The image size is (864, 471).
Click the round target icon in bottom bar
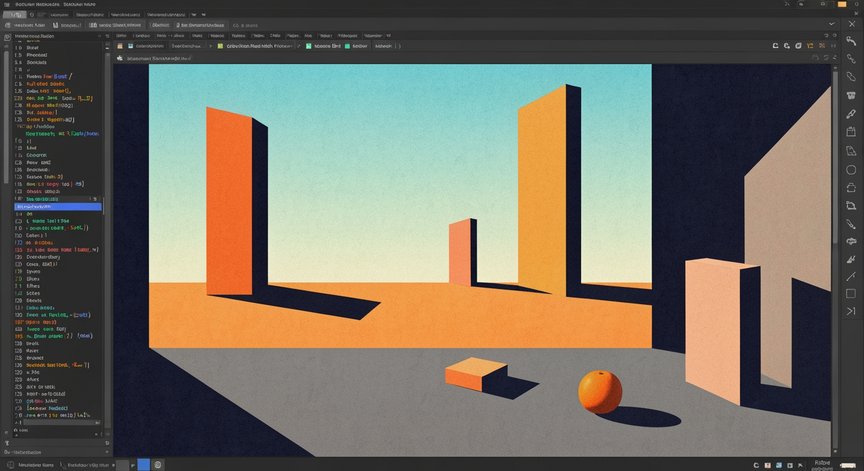tap(158, 465)
